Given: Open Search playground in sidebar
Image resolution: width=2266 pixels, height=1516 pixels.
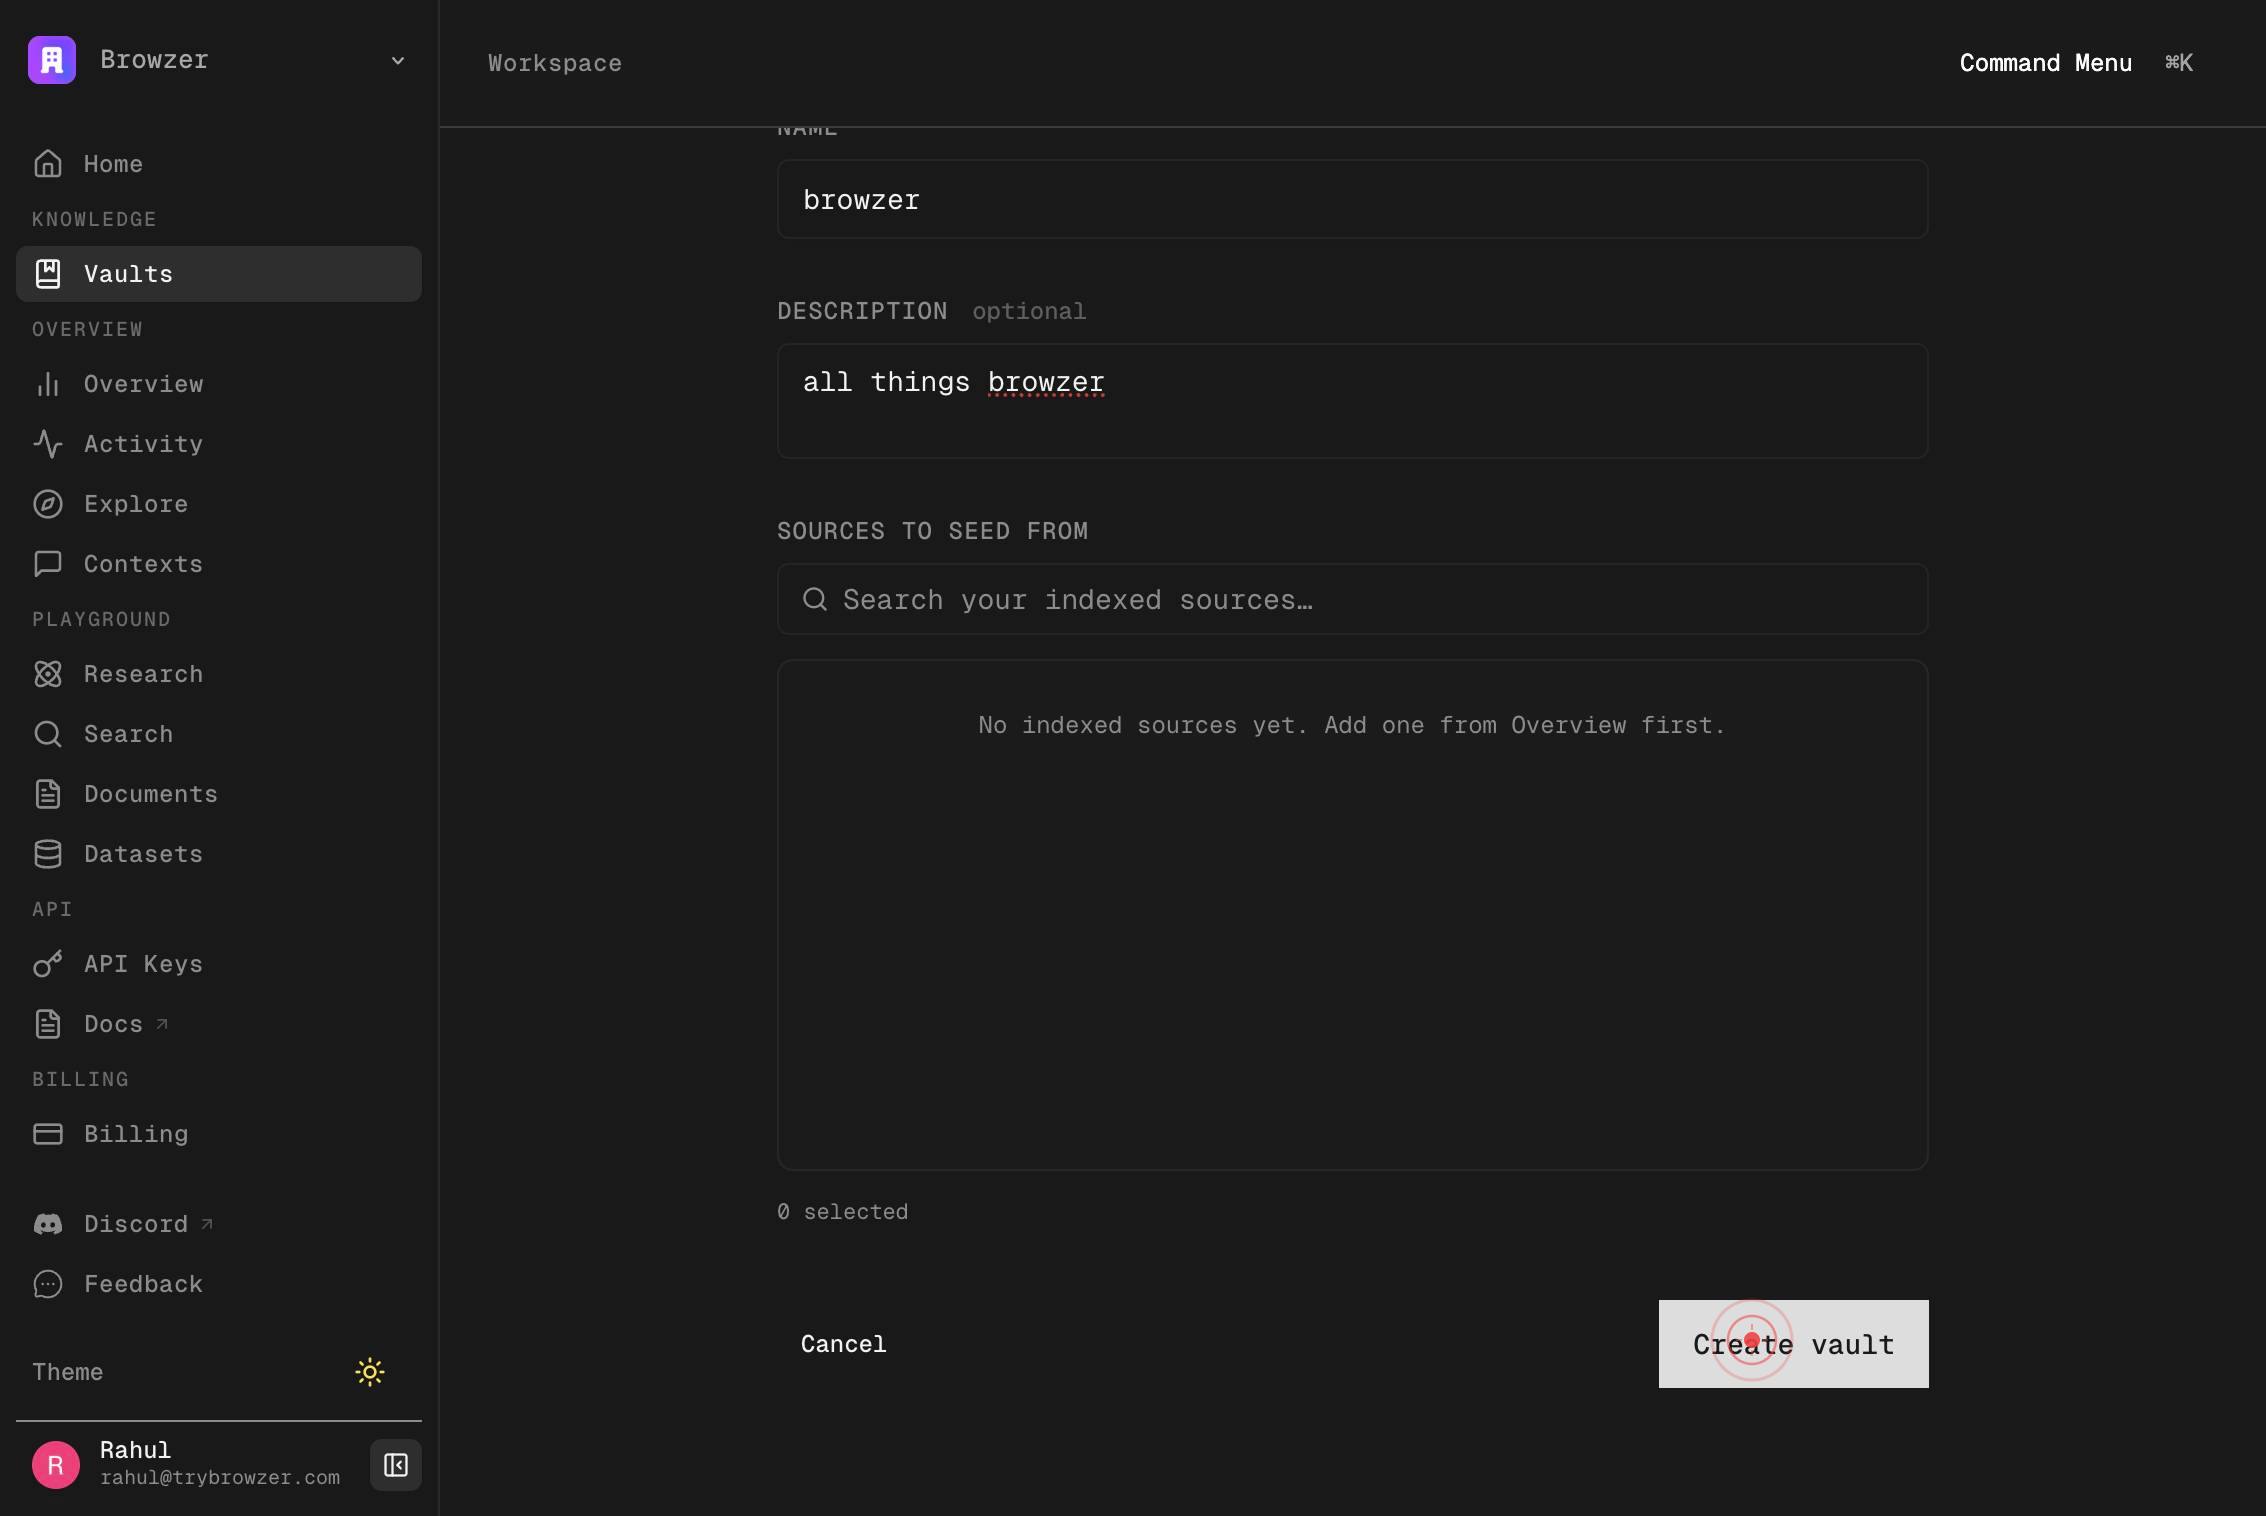Looking at the screenshot, I should (x=219, y=734).
